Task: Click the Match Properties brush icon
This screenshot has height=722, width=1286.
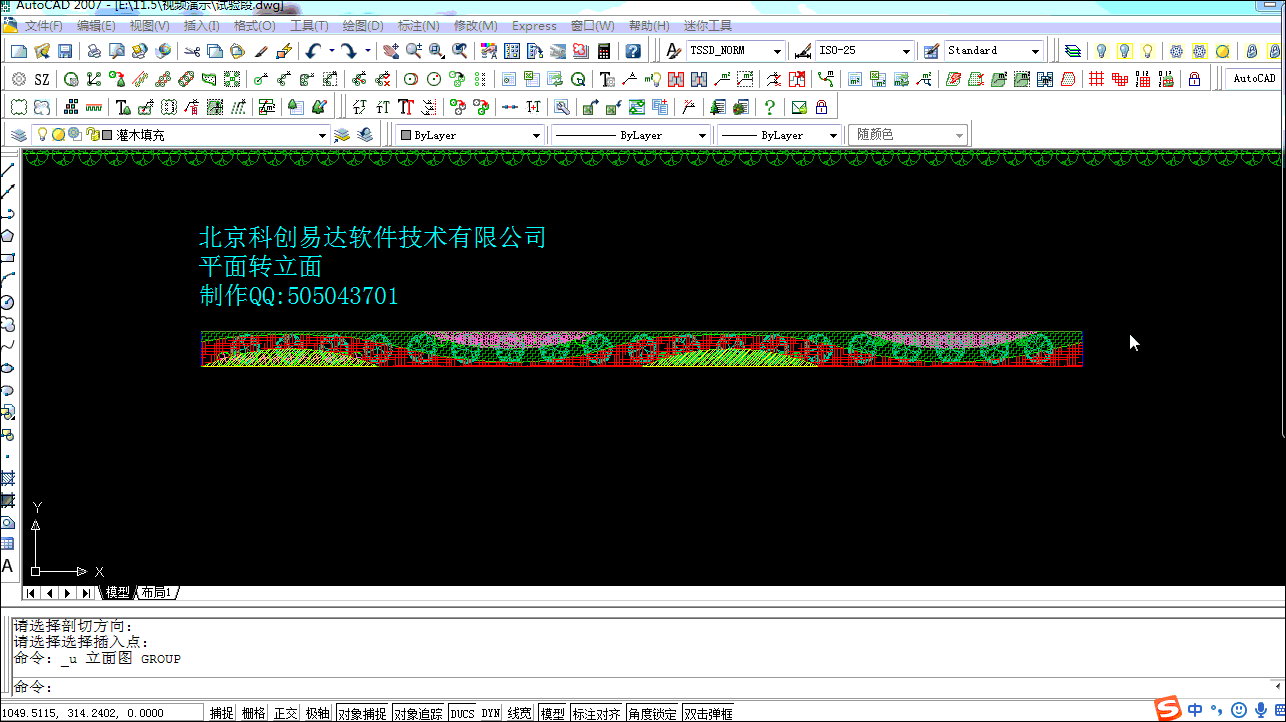Action: pyautogui.click(x=260, y=51)
